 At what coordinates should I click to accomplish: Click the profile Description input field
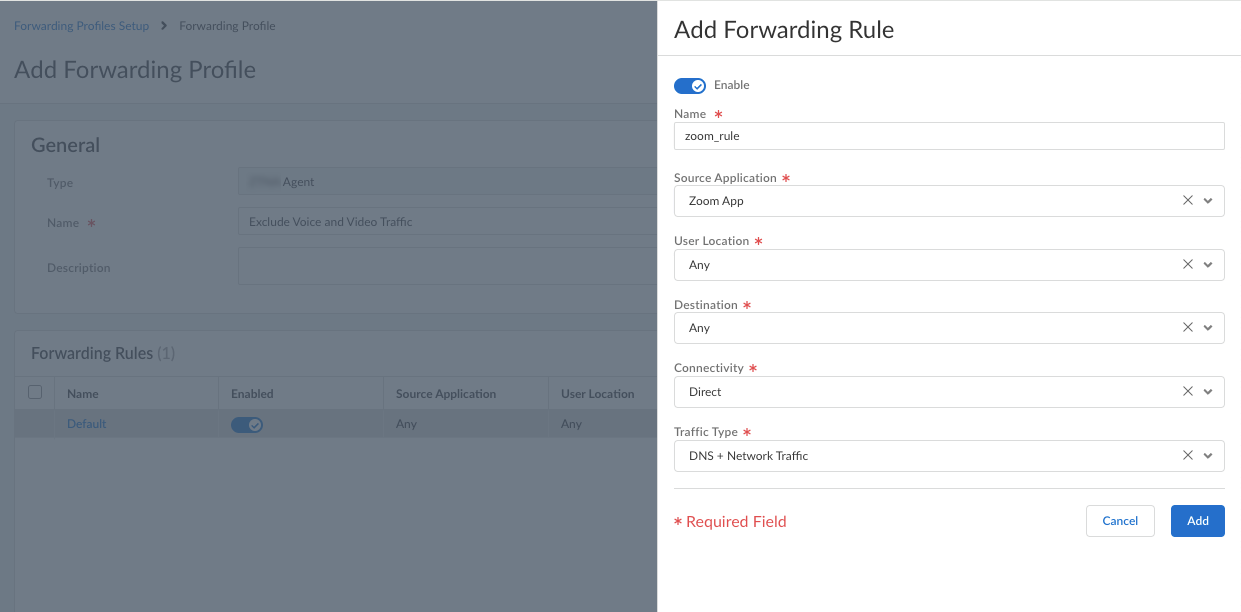[447, 267]
